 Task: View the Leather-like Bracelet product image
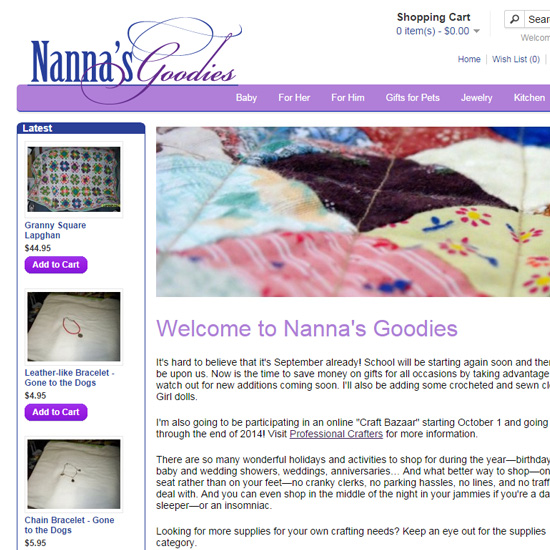[74, 327]
